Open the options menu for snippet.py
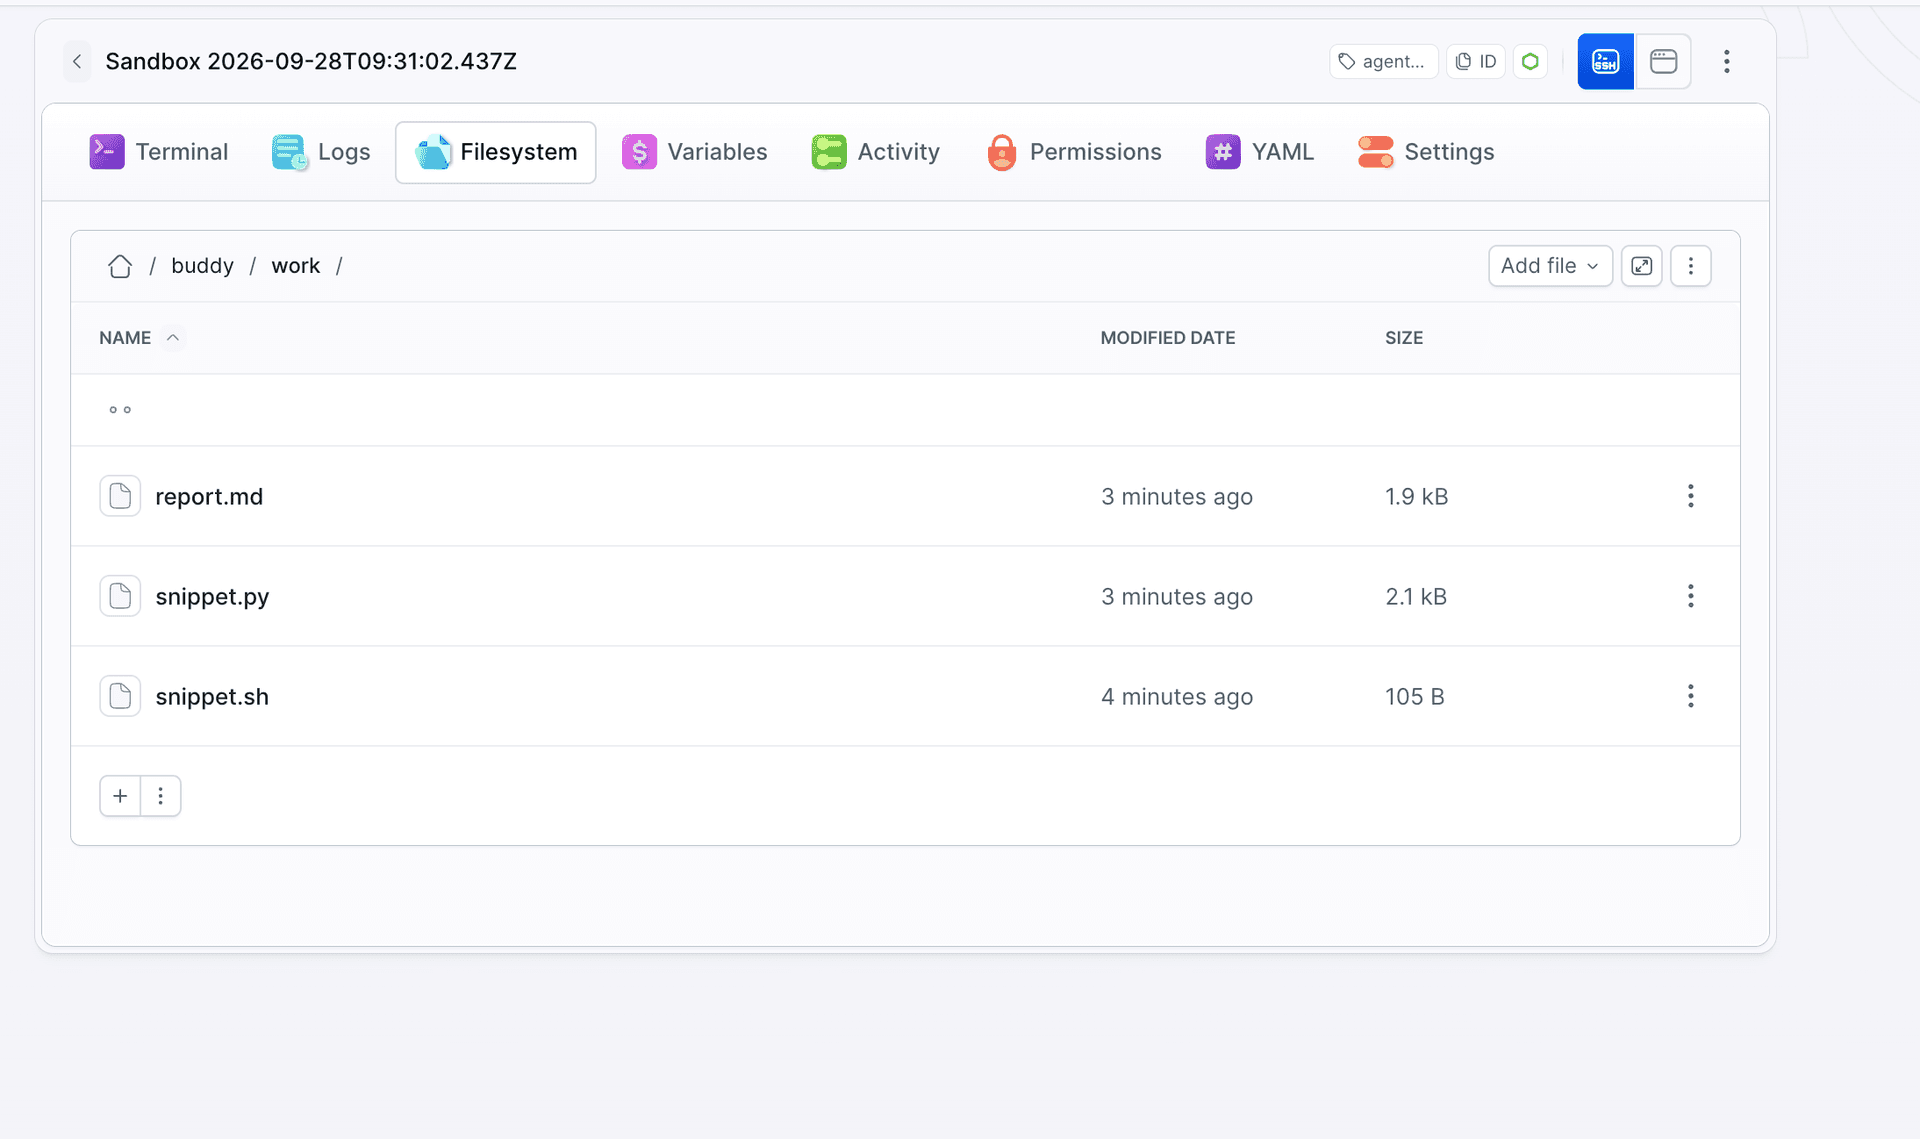The image size is (1920, 1139). tap(1691, 596)
